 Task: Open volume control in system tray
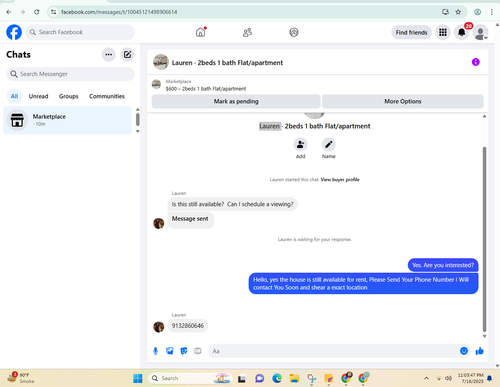pos(448,378)
